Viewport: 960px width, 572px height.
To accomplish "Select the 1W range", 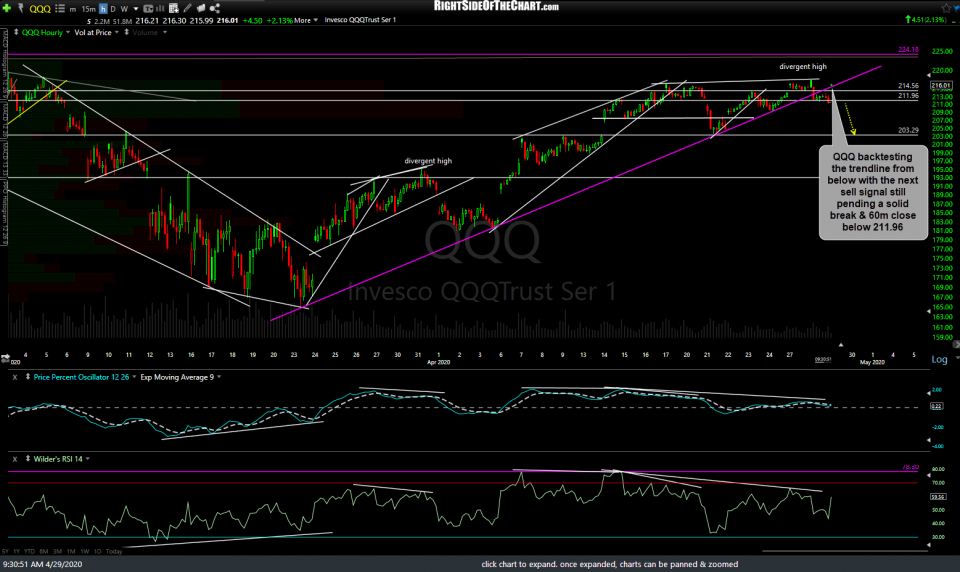I will [84, 552].
